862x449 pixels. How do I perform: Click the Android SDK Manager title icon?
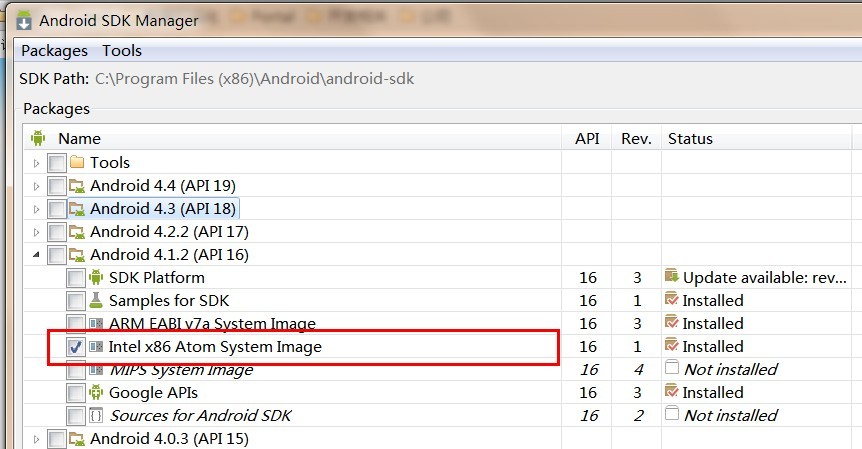click(24, 20)
